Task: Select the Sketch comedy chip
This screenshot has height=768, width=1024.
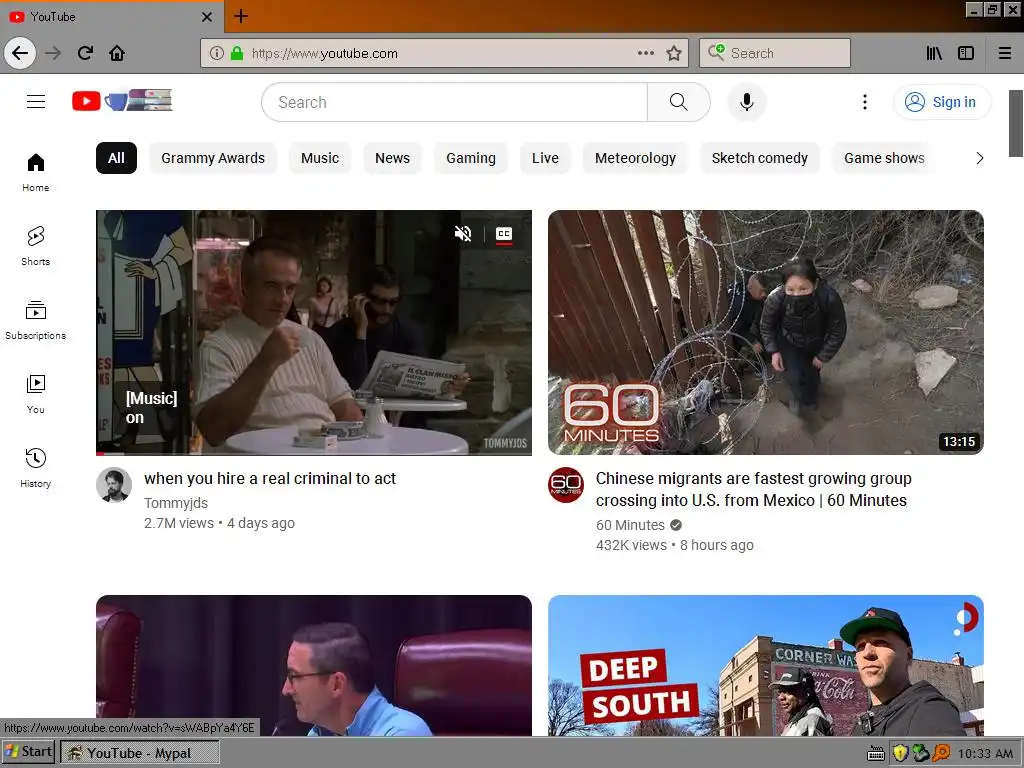Action: click(x=760, y=158)
